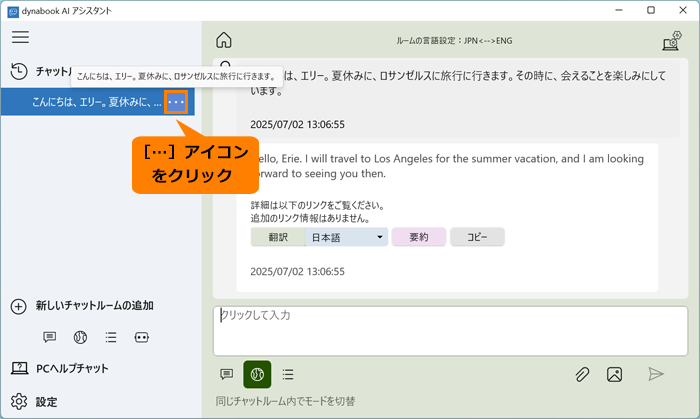The image size is (700, 419).
Task: Send message with arrow icon
Action: pos(656,374)
